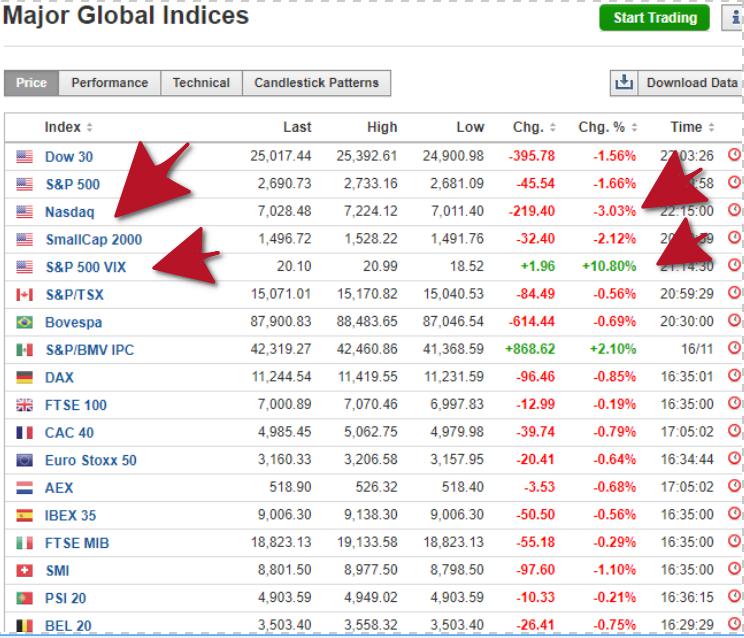Viewport: 744px width, 638px height.
Task: Click the clock icon in SMI row
Action: 735,568
